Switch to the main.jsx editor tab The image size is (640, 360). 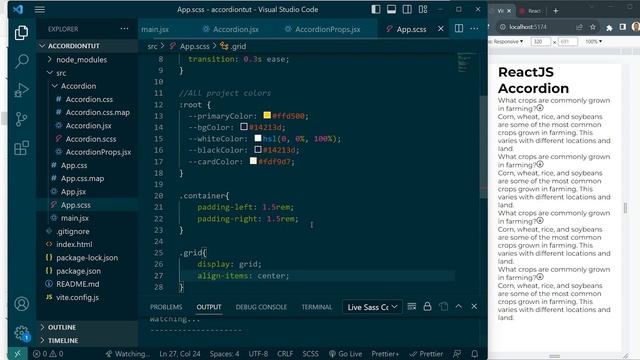[x=155, y=29]
